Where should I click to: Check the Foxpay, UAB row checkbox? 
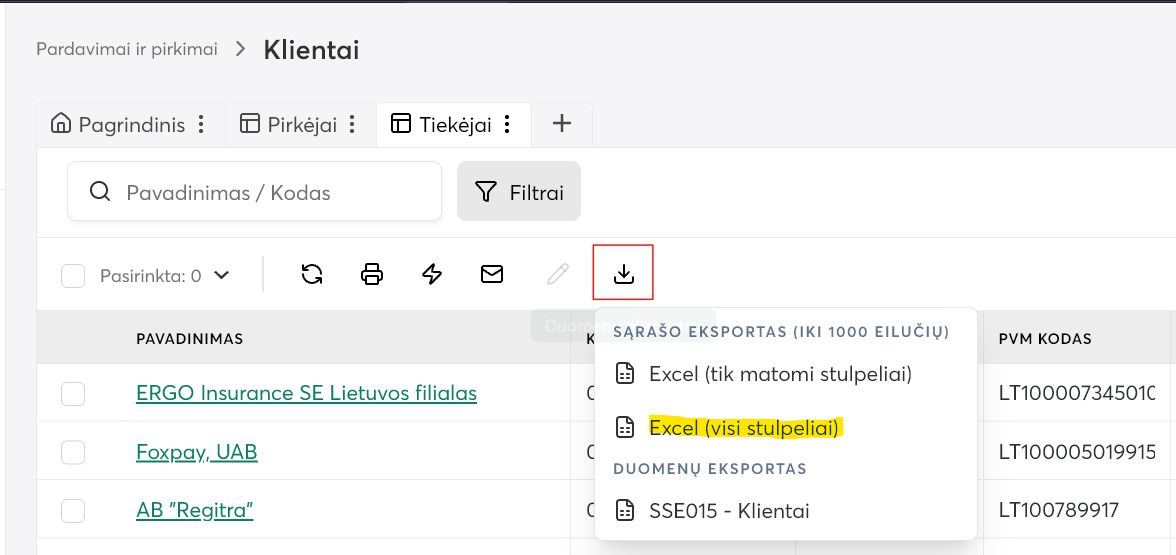pos(73,452)
